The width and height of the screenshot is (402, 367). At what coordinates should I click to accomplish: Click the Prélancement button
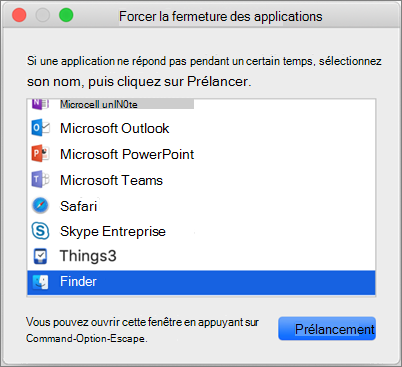click(x=327, y=329)
